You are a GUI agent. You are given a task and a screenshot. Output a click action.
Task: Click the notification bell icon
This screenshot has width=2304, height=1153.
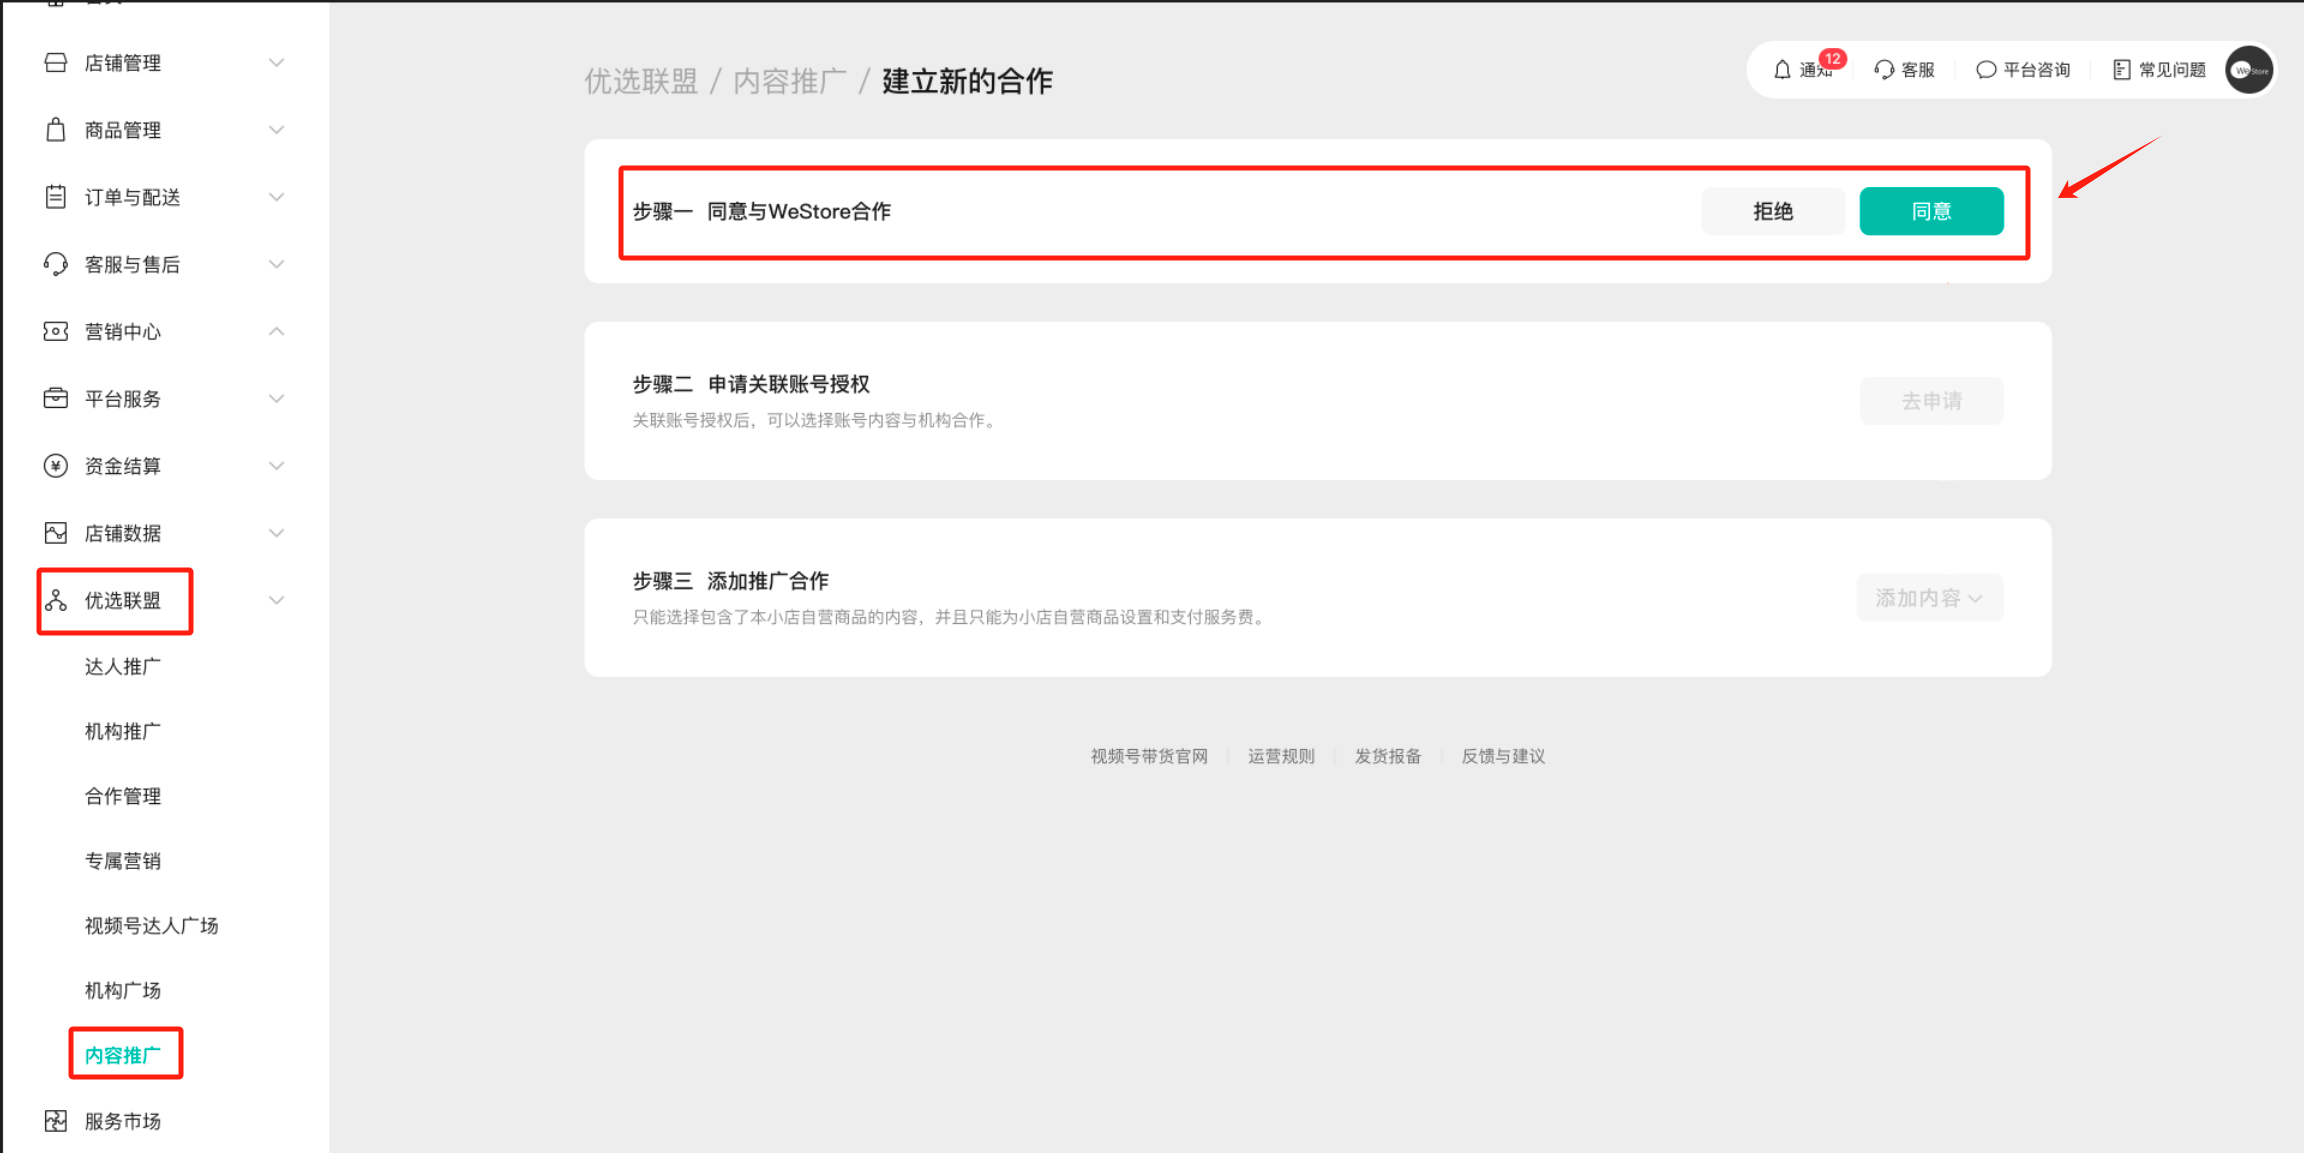click(x=1782, y=70)
